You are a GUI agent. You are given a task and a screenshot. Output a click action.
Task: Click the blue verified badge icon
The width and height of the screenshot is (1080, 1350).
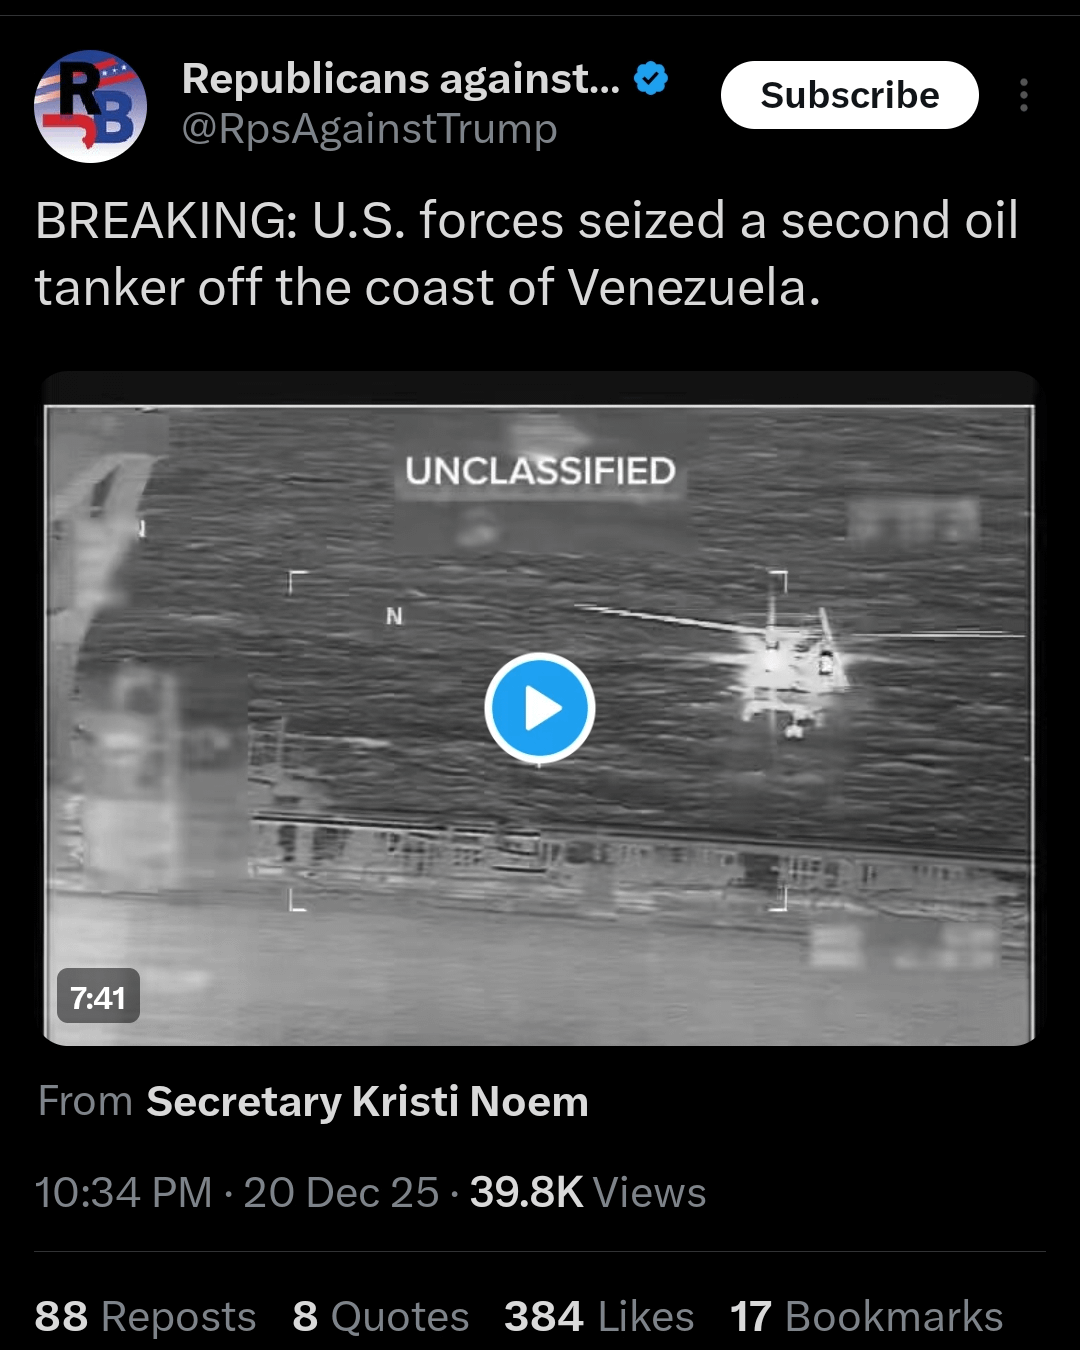651,78
